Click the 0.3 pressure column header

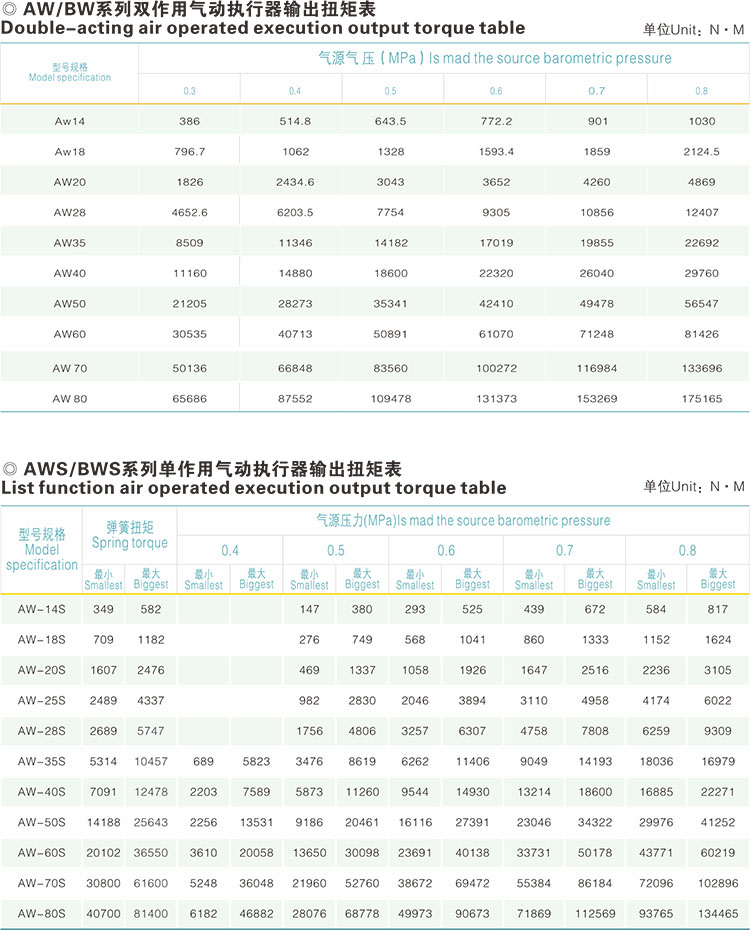point(189,91)
